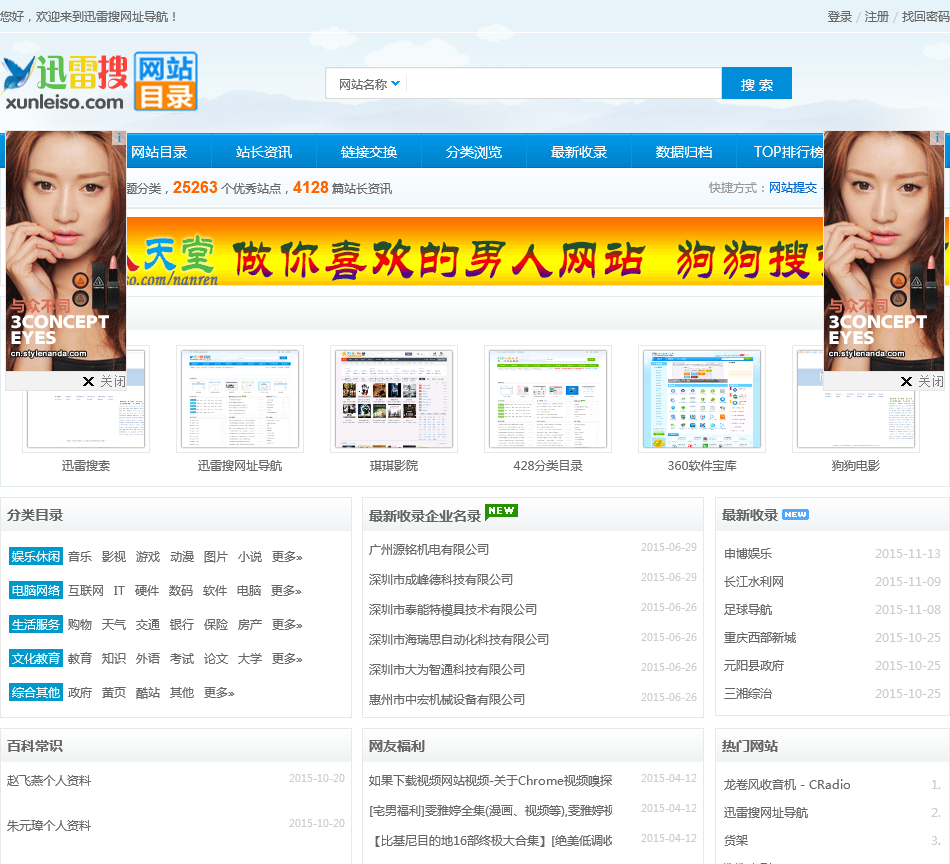Open the 迅雷搜网址导航 thumbnail
This screenshot has width=950, height=864.
coord(240,399)
